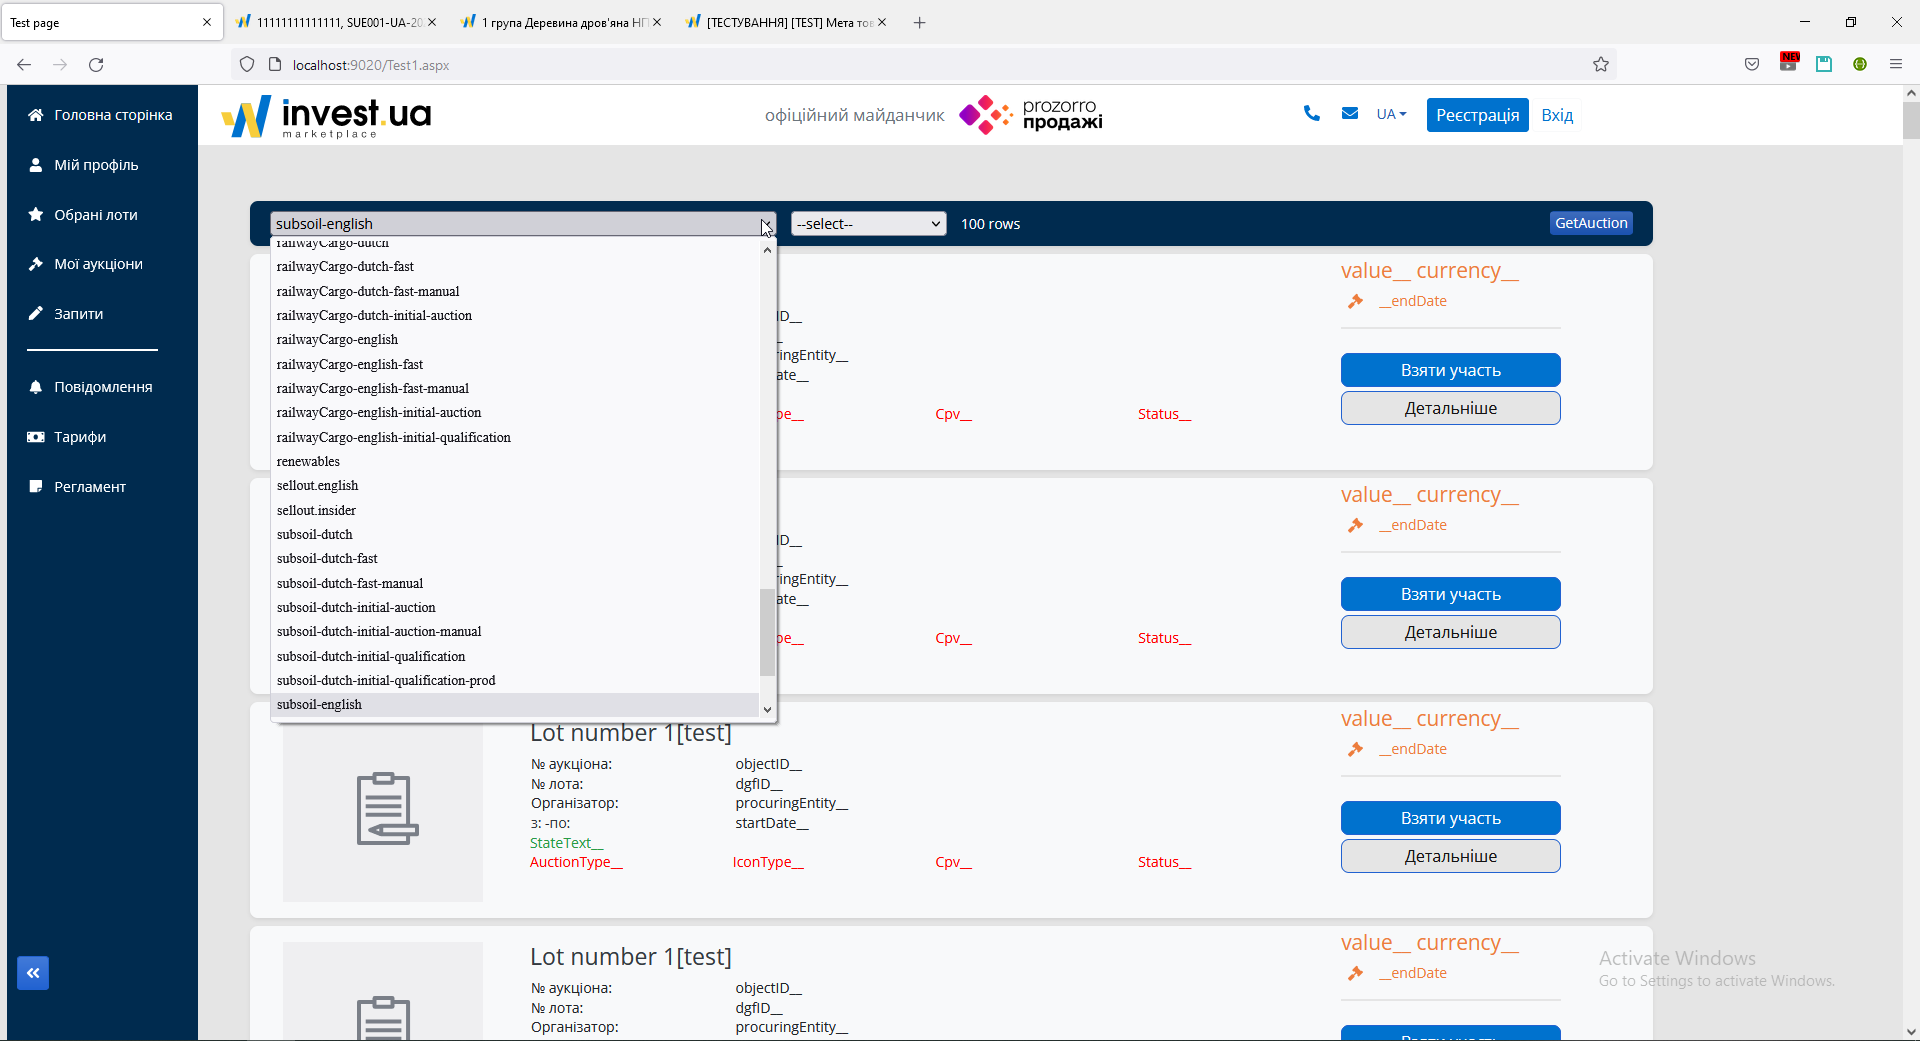Reload the page with the refresh icon
The width and height of the screenshot is (1920, 1041).
coord(96,65)
